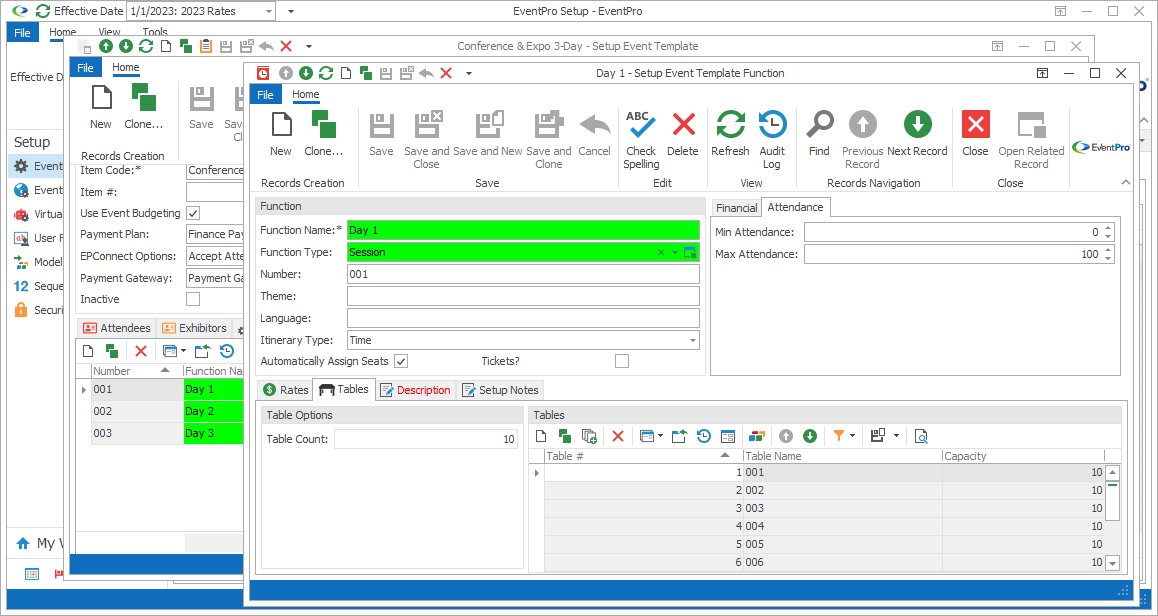Screen dimensions: 1158x616
Task: Move table down with green arrow in Tables toolbar
Action: 810,437
